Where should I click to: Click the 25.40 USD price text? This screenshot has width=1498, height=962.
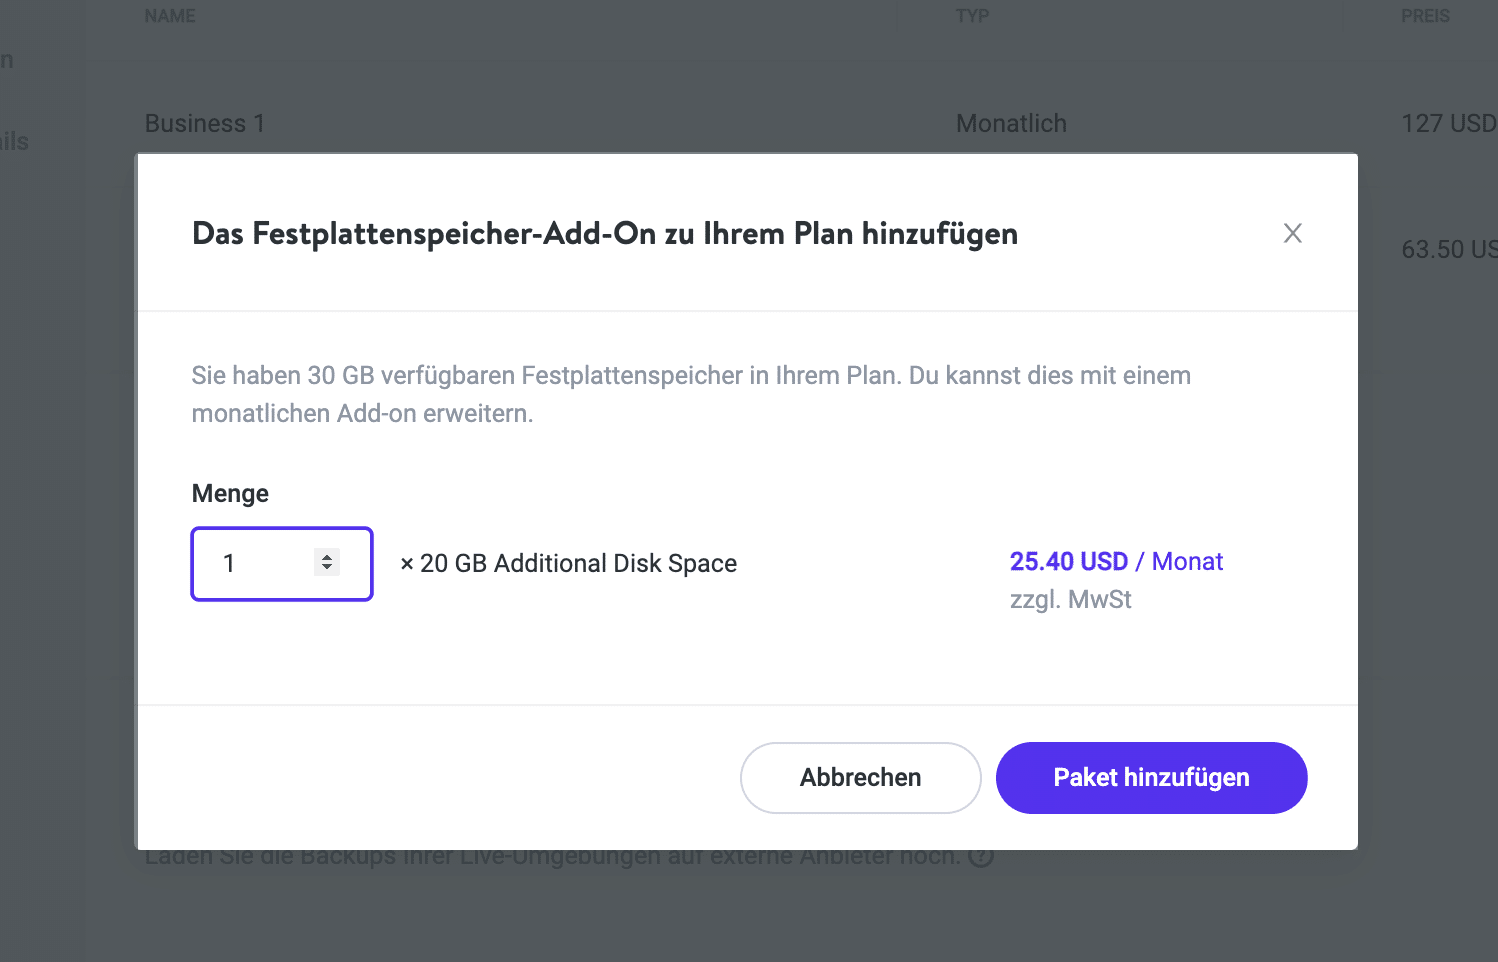[1069, 561]
